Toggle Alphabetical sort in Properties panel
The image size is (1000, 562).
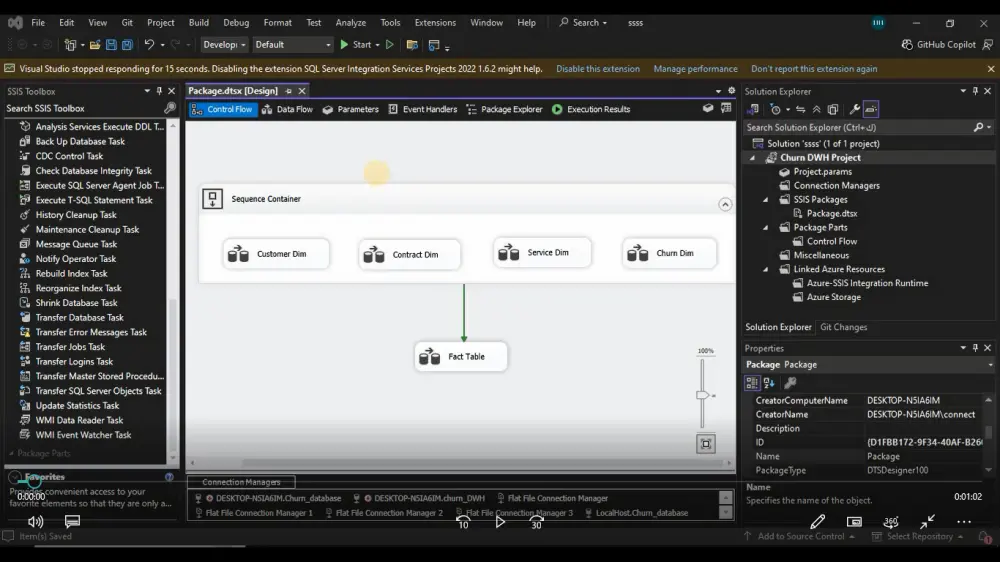tap(769, 383)
